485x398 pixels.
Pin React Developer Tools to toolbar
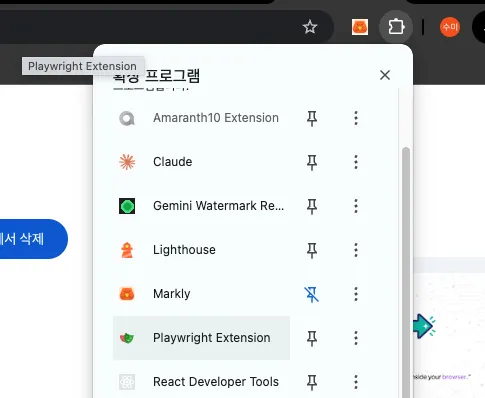coord(312,382)
